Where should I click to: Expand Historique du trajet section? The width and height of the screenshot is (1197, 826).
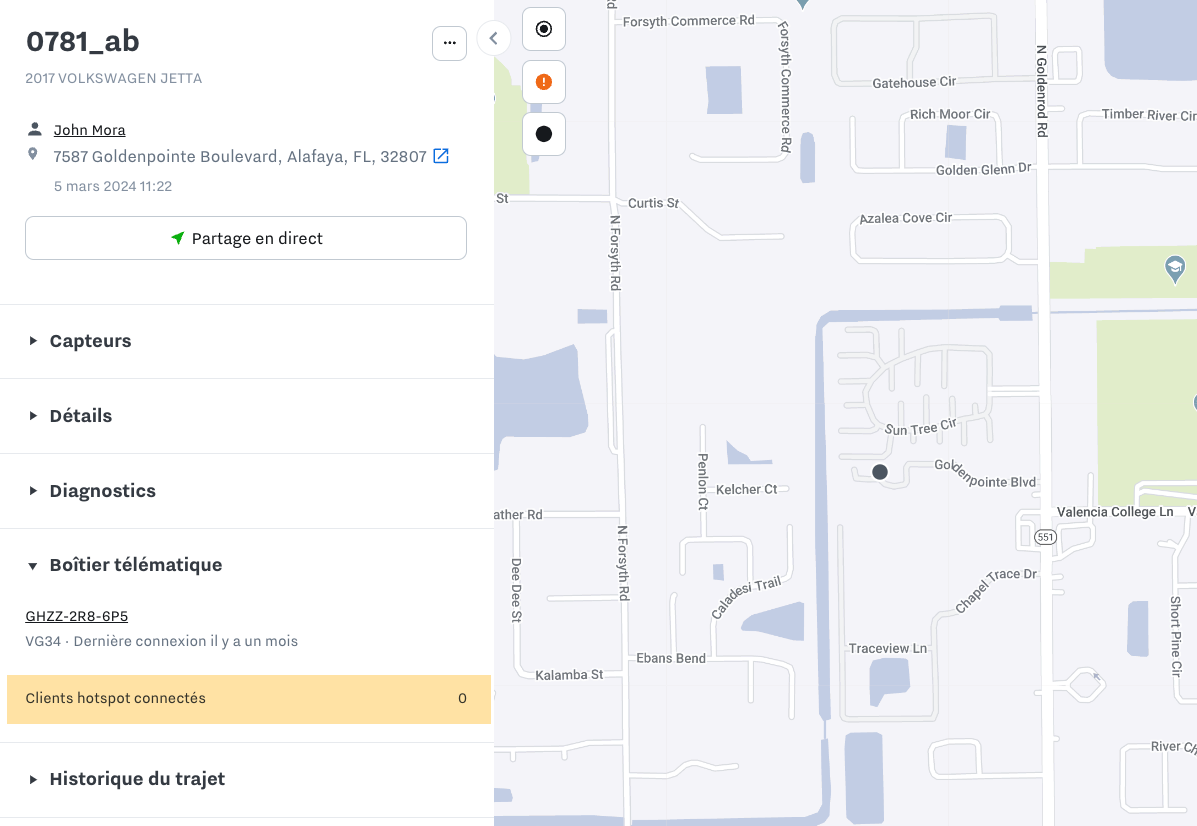137,779
